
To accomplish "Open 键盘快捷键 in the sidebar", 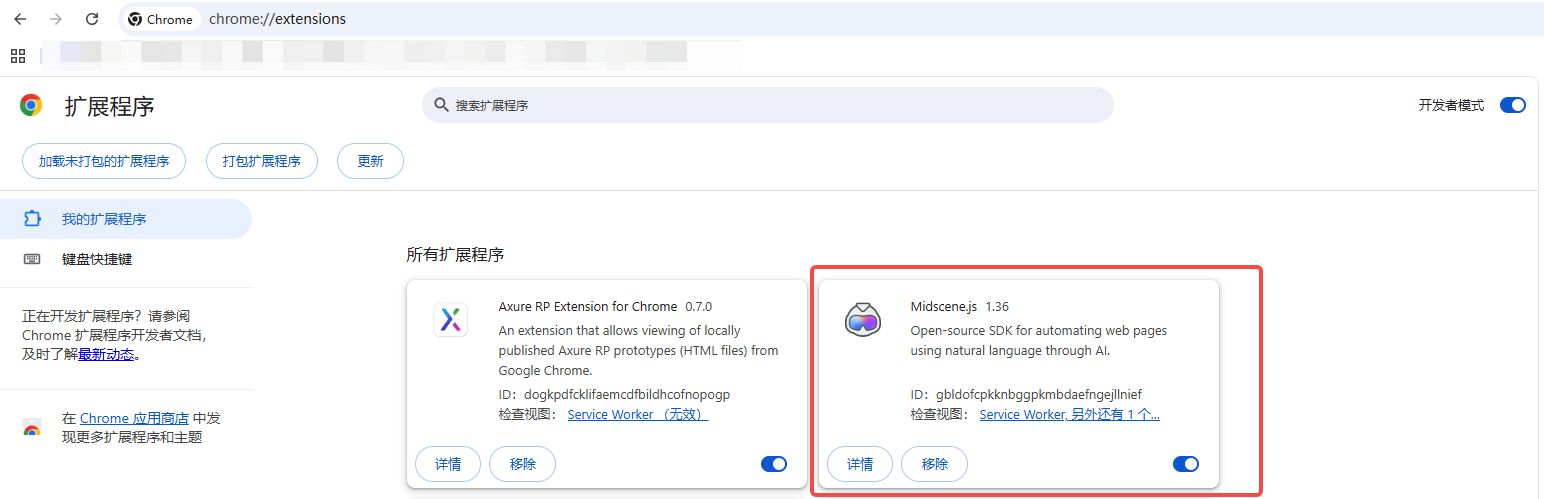I will point(126,259).
